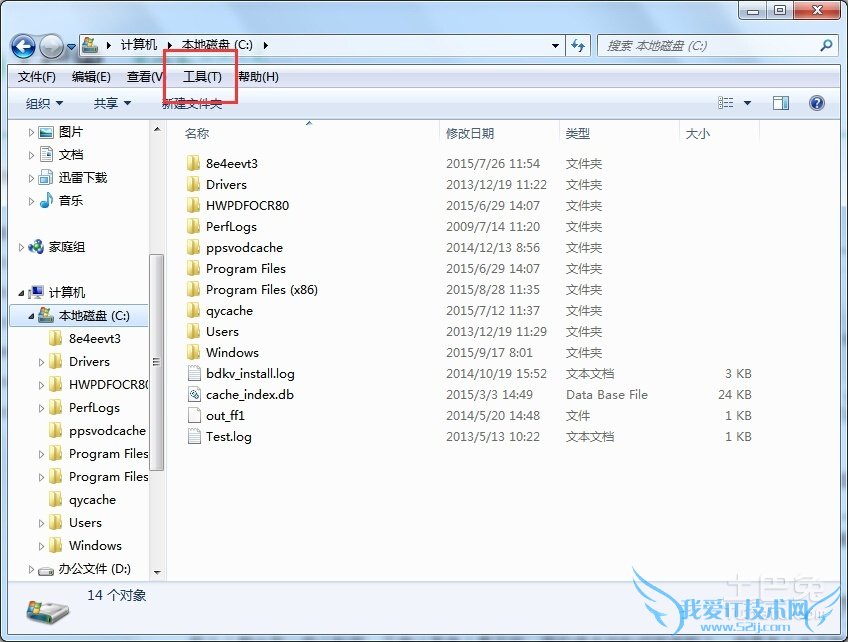Select the HWPDFOCR80 folder icon in the file list
The height and width of the screenshot is (642, 848).
point(193,206)
